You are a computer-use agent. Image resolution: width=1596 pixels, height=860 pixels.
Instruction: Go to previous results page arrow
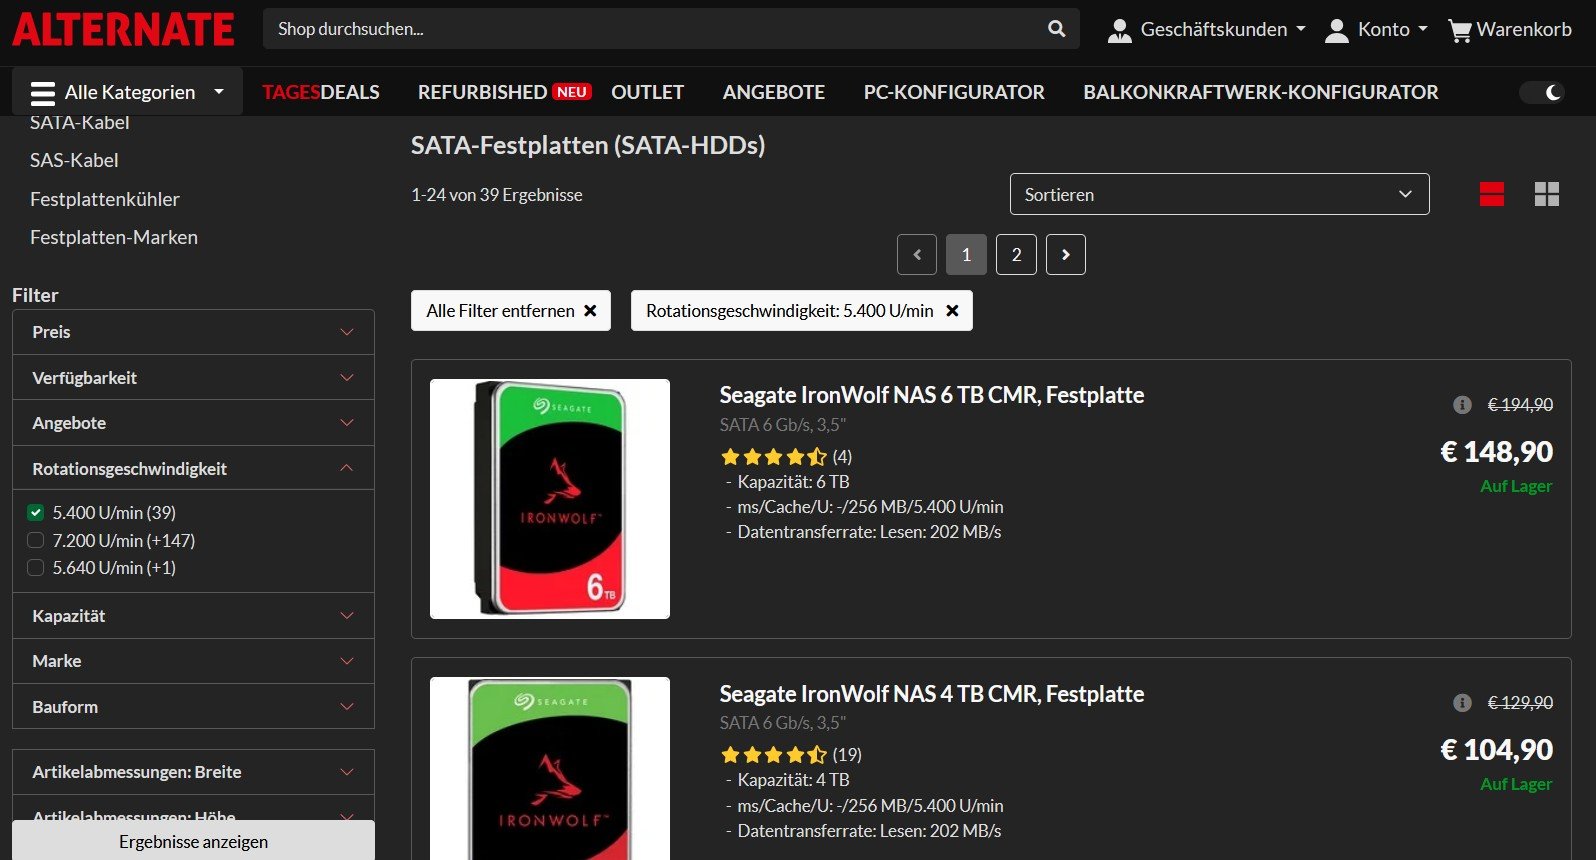[x=917, y=254]
